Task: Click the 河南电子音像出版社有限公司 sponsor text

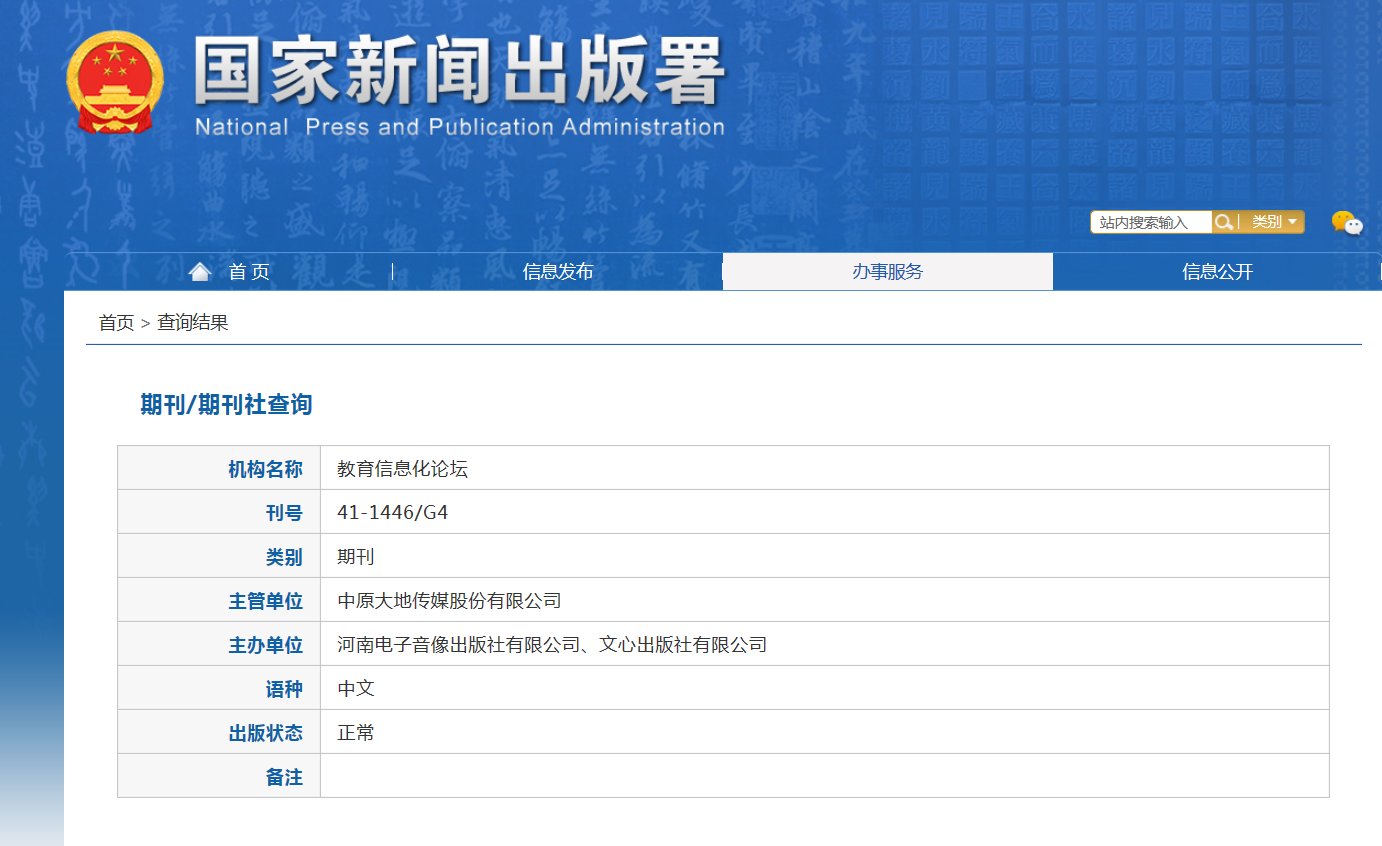Action: (x=459, y=645)
